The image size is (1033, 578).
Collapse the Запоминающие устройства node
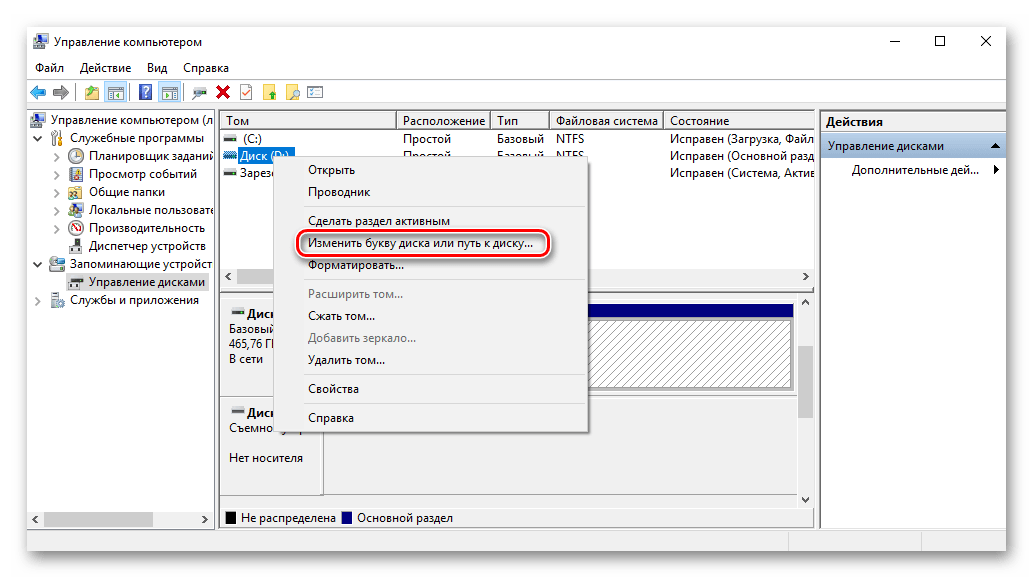[x=38, y=264]
